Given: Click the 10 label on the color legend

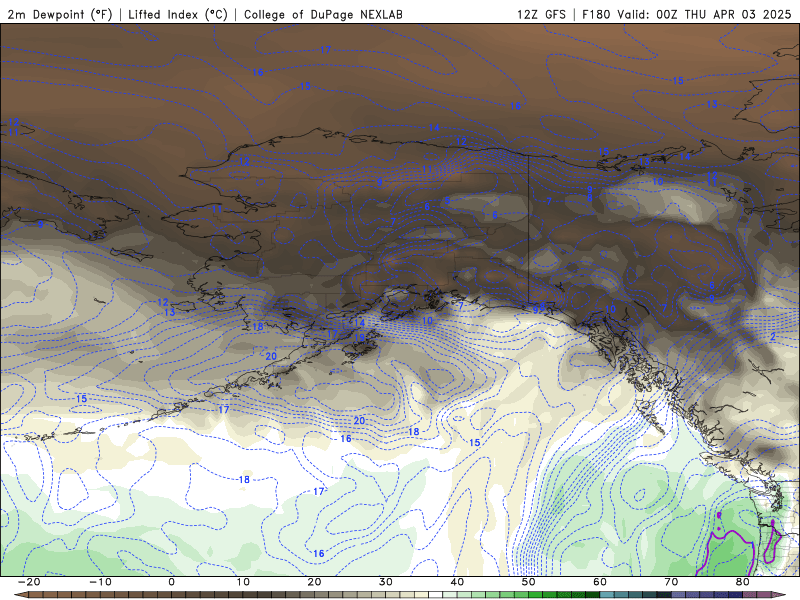Looking at the screenshot, I should click(243, 582).
